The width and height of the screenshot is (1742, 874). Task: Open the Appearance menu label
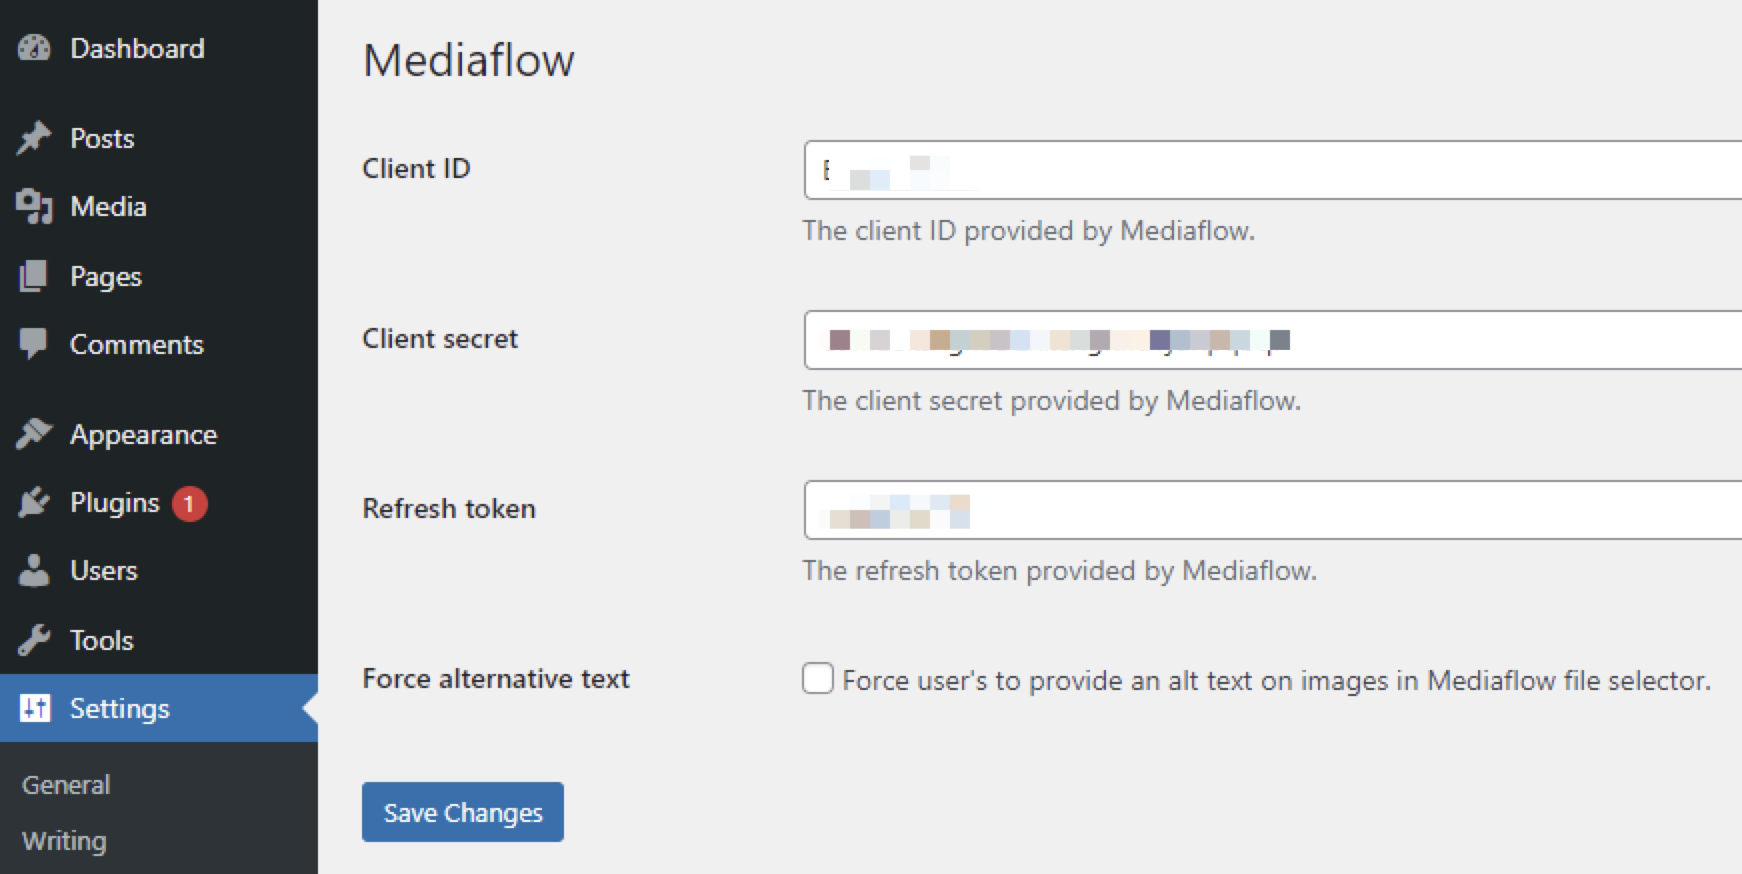click(143, 434)
